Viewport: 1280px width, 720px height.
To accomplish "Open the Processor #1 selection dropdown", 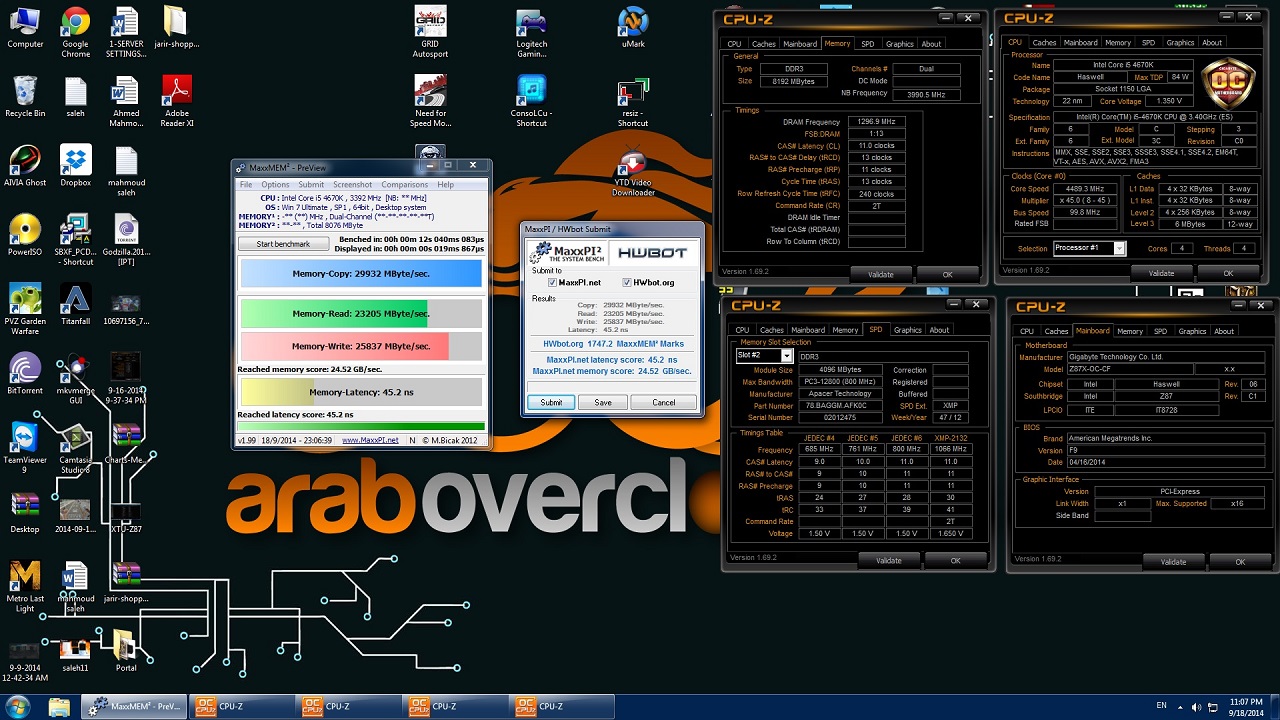I will [x=1119, y=248].
